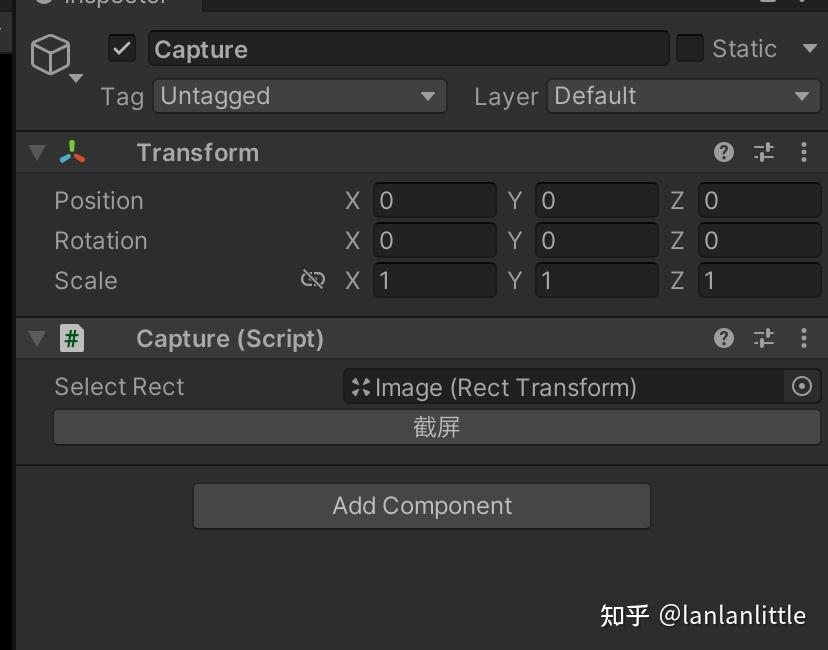The image size is (828, 650).
Task: Collapse the Transform component foldout
Action: (x=37, y=152)
